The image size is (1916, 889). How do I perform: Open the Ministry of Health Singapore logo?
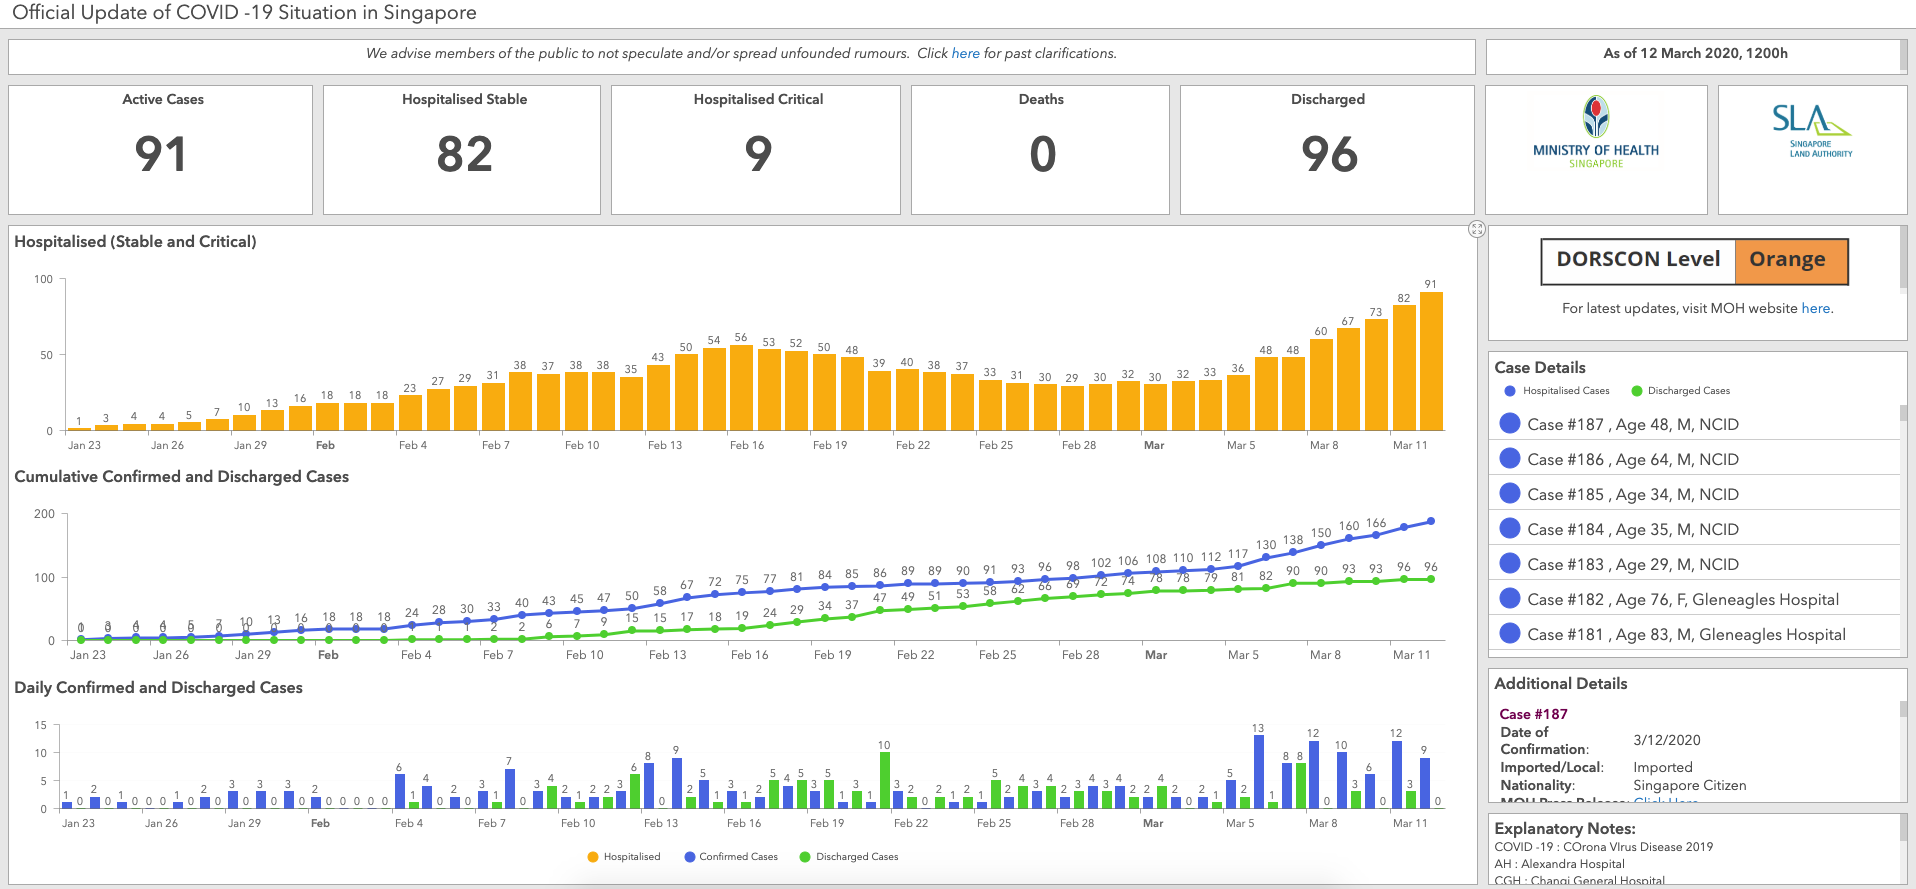tap(1596, 132)
